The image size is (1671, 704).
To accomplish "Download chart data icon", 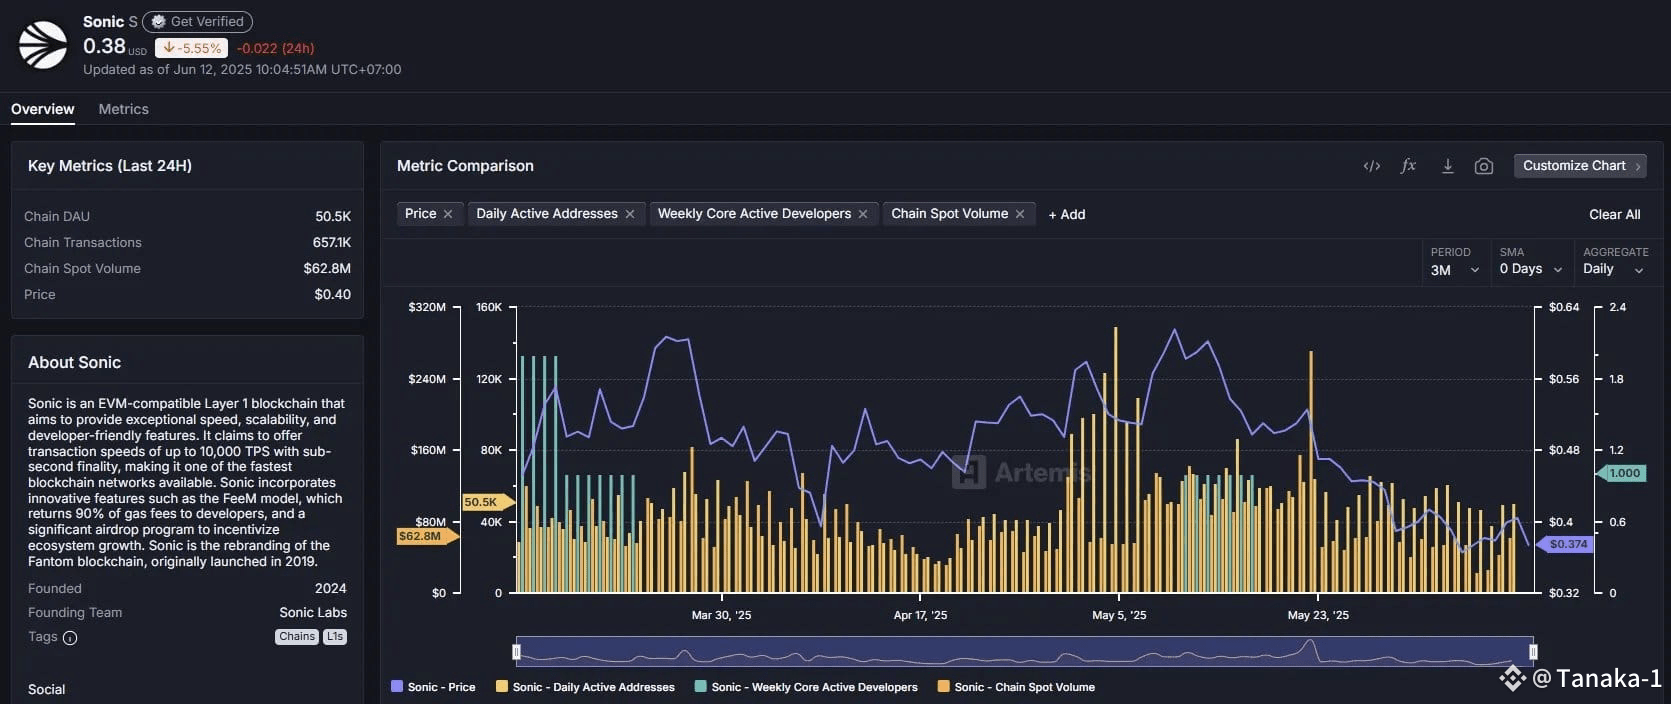I will 1447,166.
